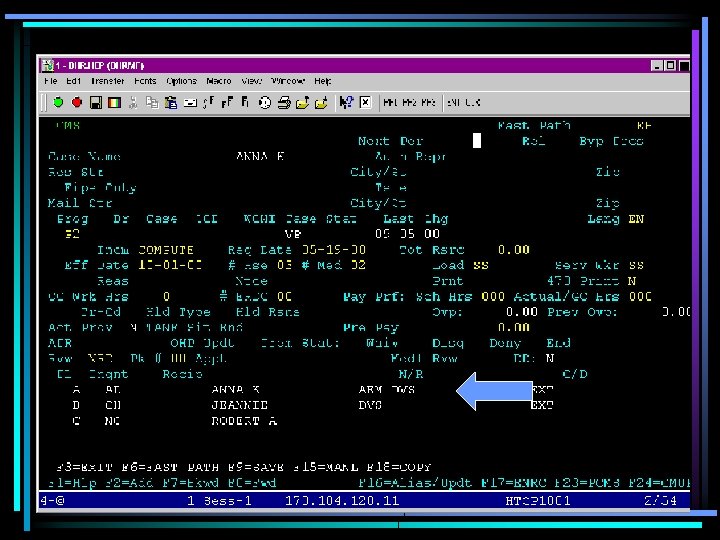720x540 pixels.
Task: Click the floppy disk save icon
Action: pyautogui.click(x=96, y=102)
